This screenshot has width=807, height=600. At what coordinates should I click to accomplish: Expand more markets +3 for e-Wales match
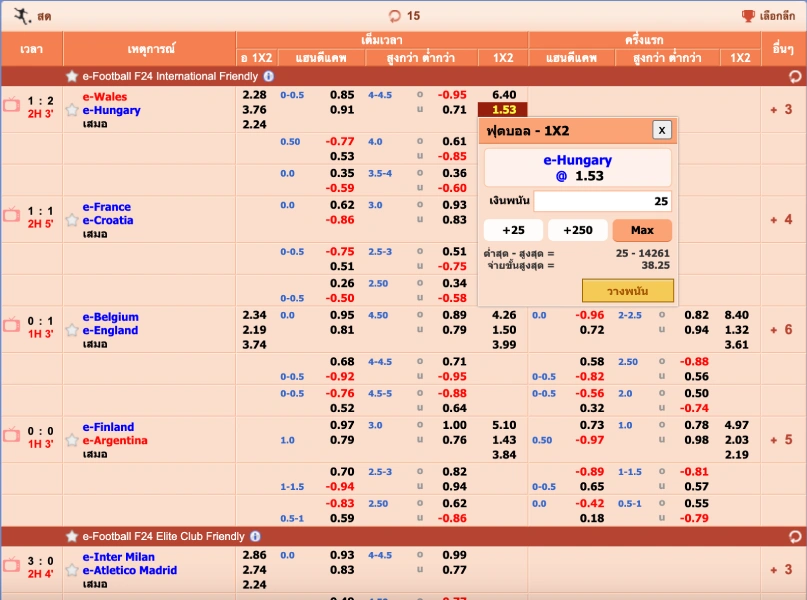[x=781, y=110]
